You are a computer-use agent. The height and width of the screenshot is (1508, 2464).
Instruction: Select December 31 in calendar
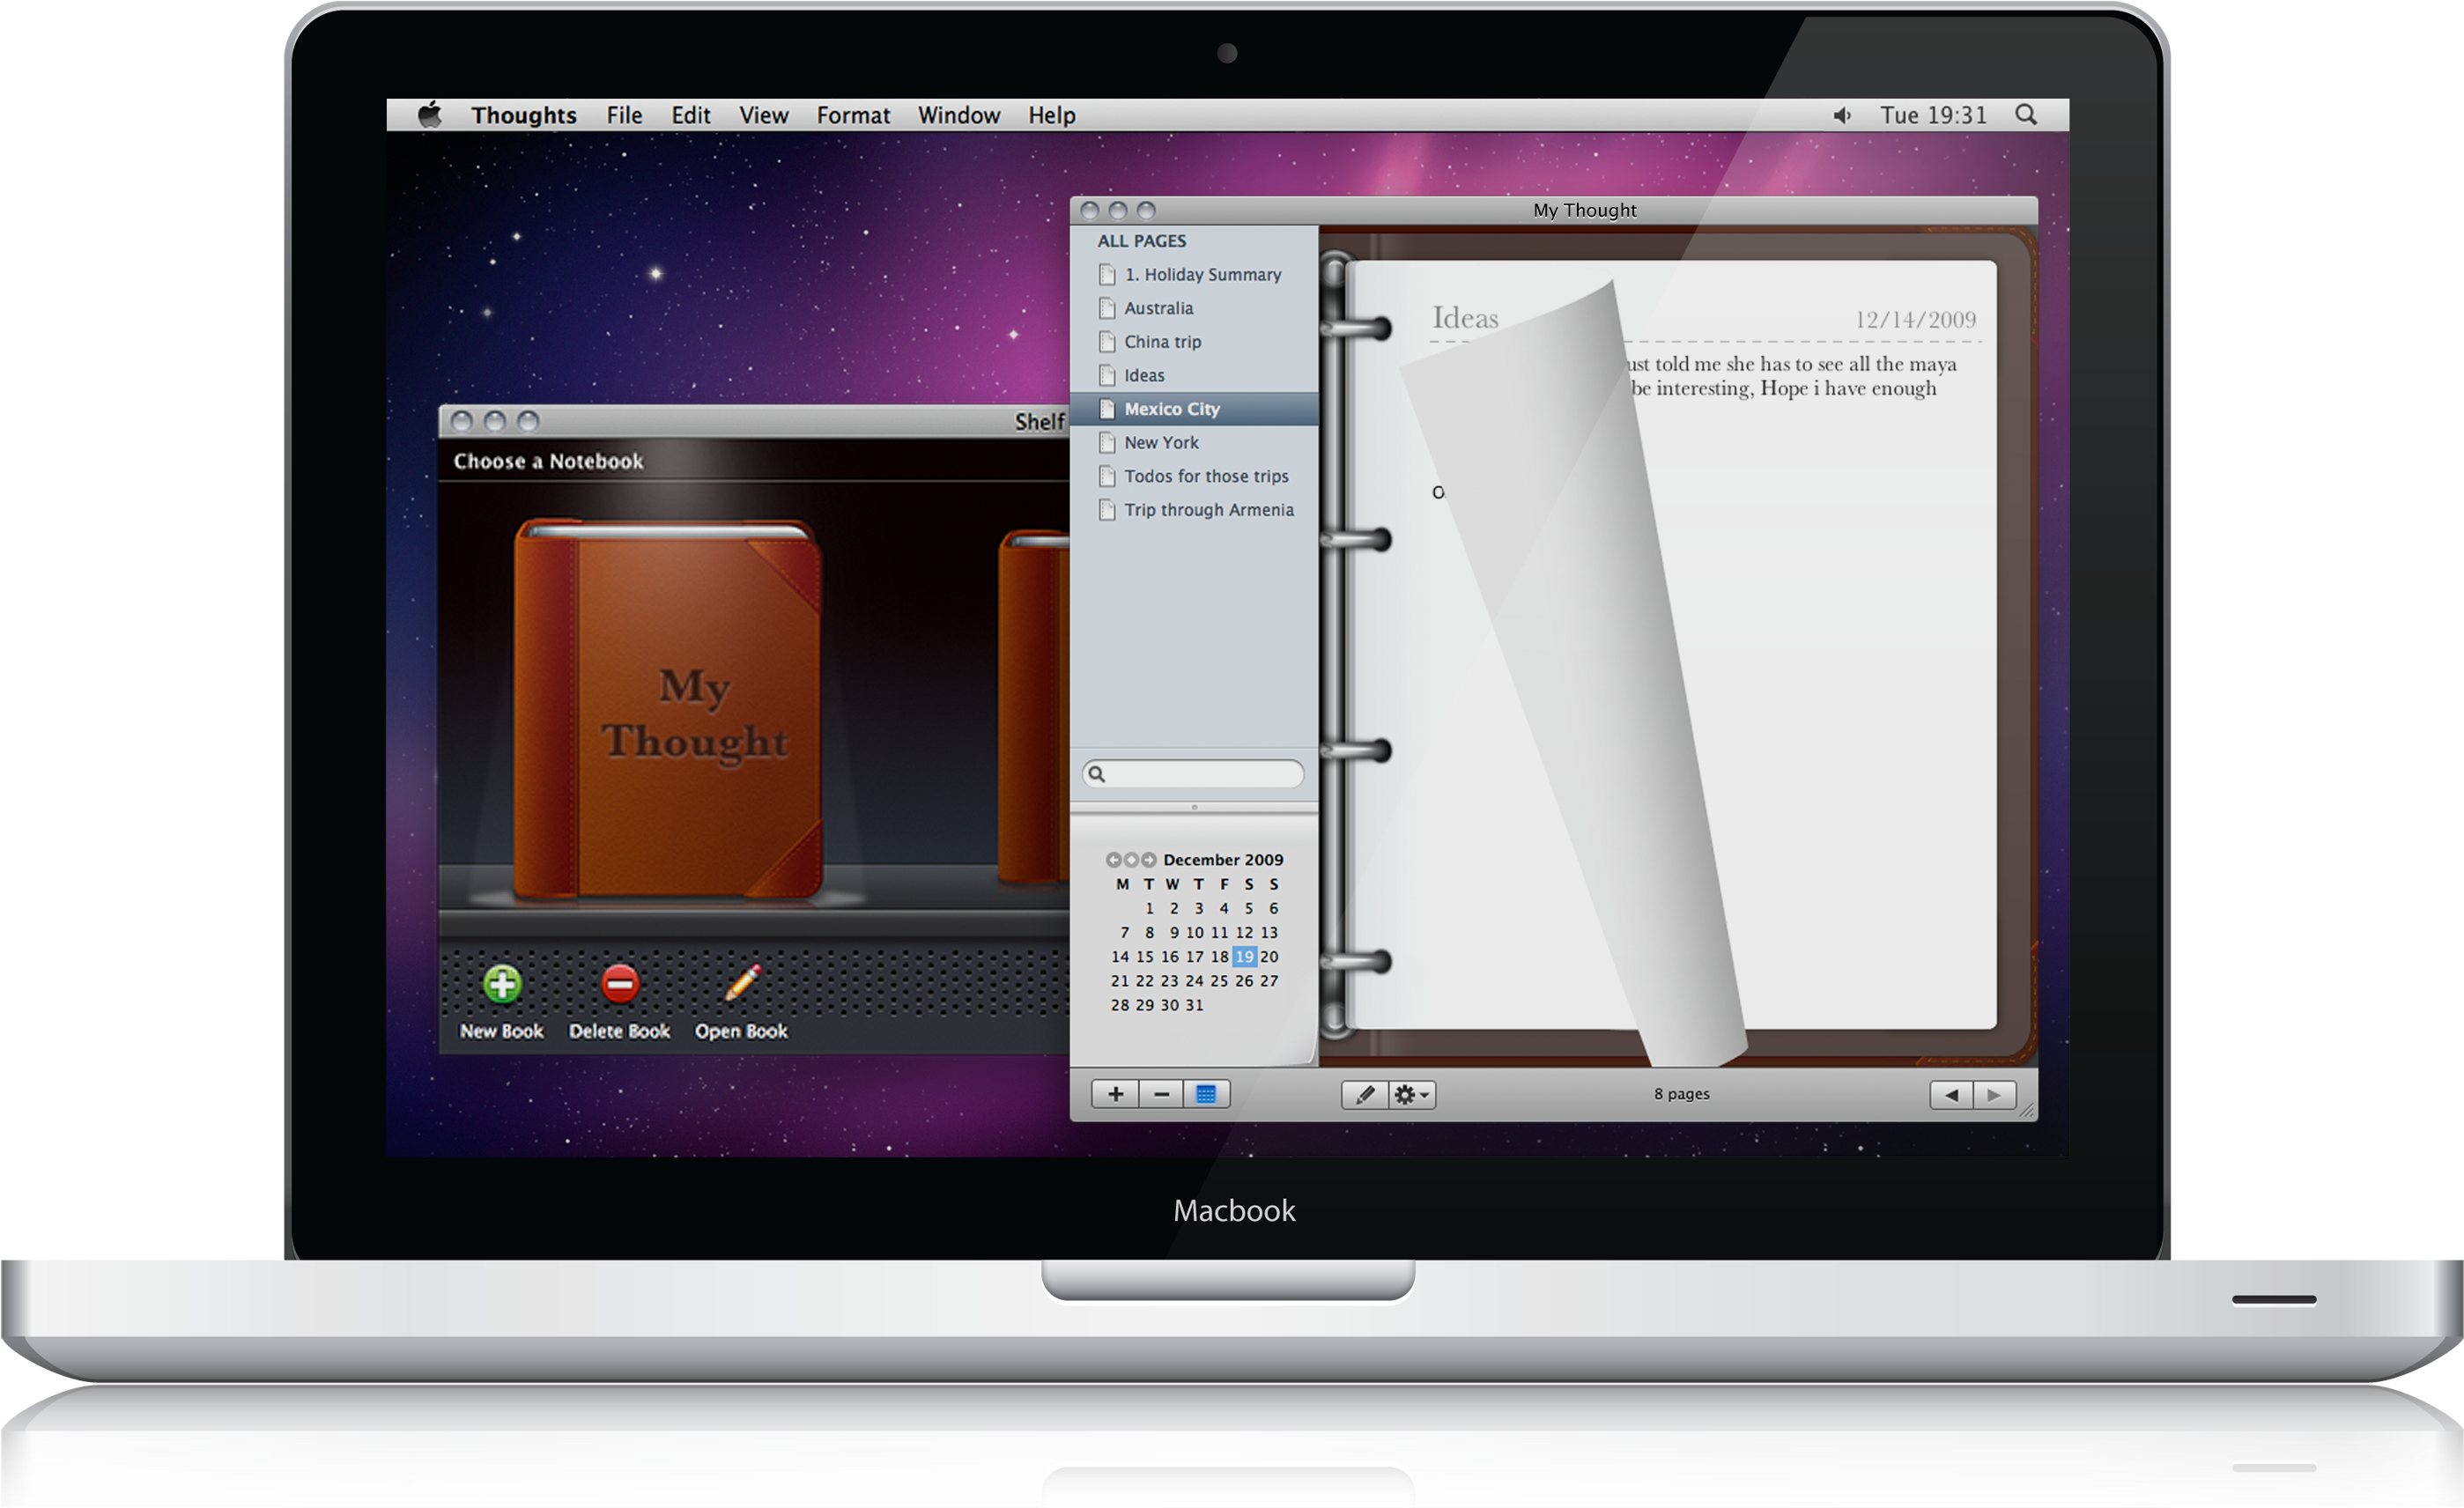[1195, 1005]
